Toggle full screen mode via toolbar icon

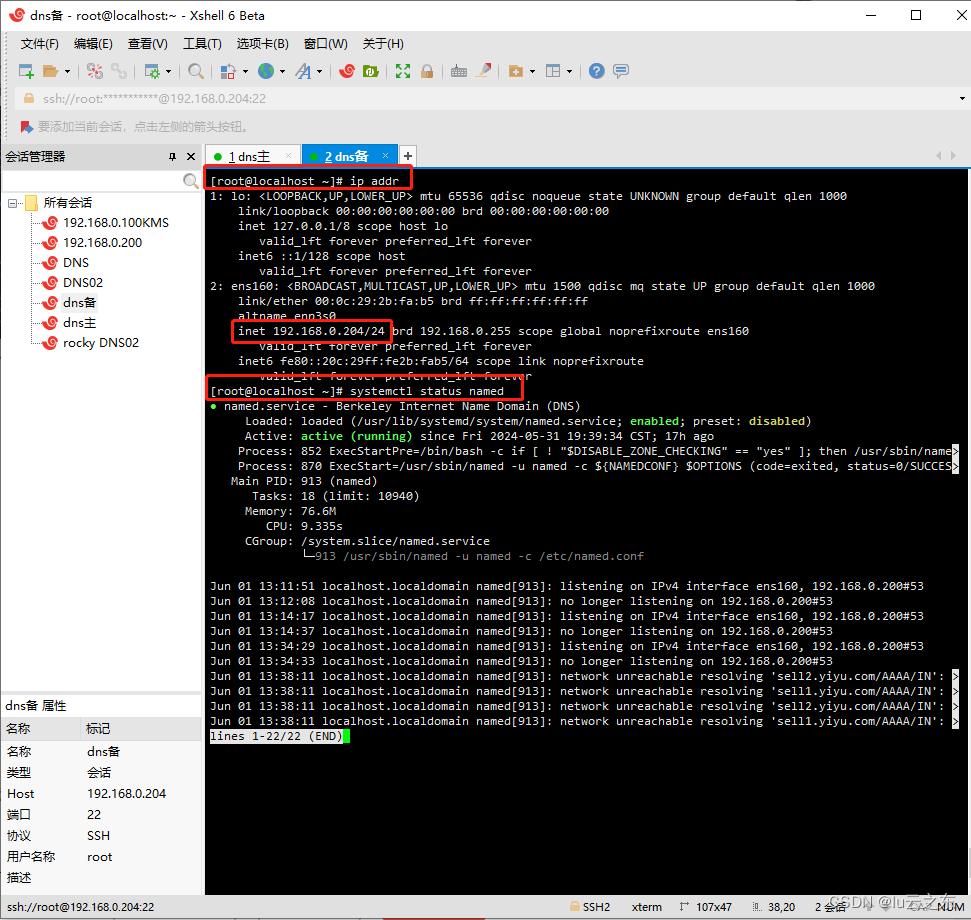tap(403, 71)
